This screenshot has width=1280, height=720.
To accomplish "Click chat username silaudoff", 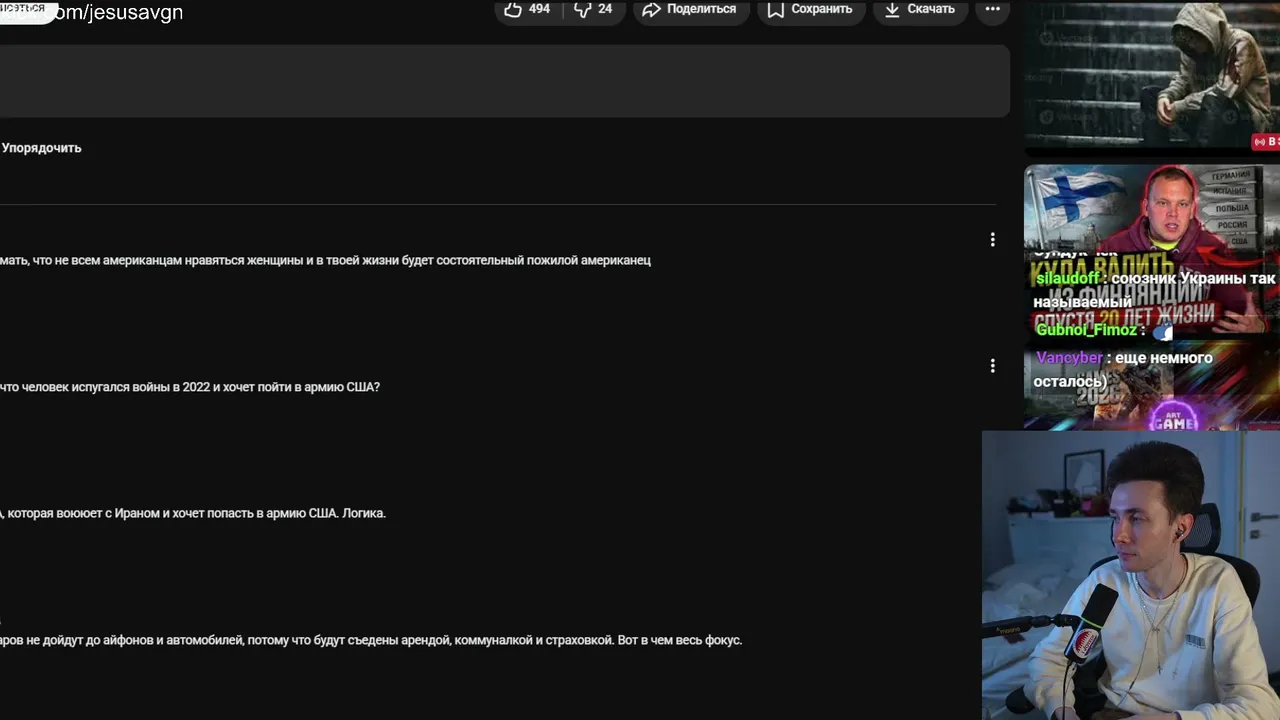I will coord(1068,279).
